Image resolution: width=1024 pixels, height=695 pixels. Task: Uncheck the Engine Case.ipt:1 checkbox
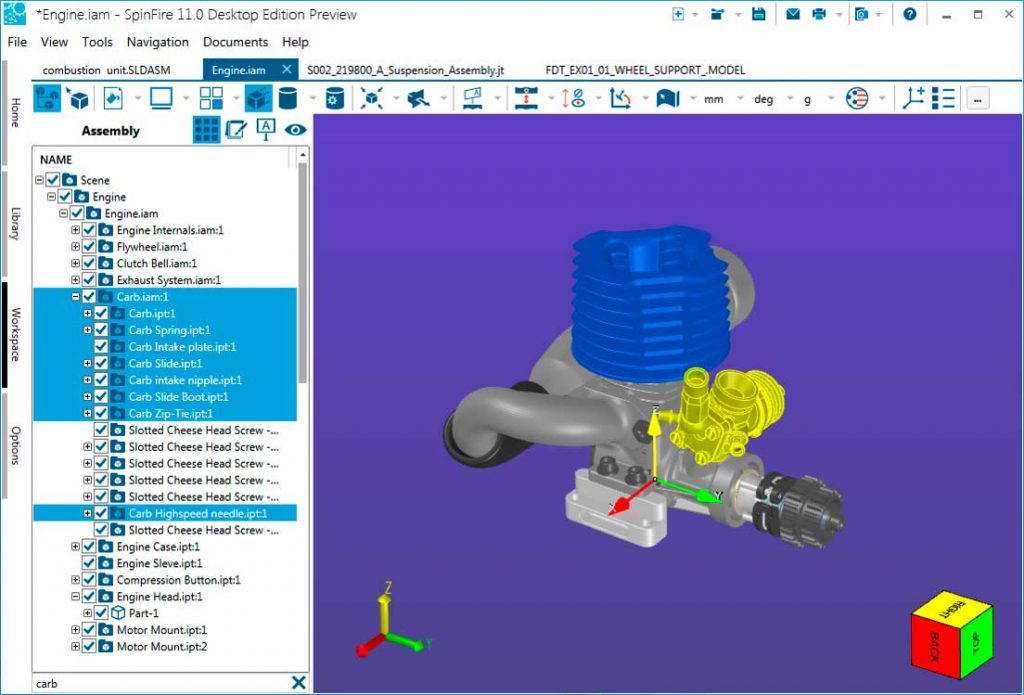click(89, 547)
